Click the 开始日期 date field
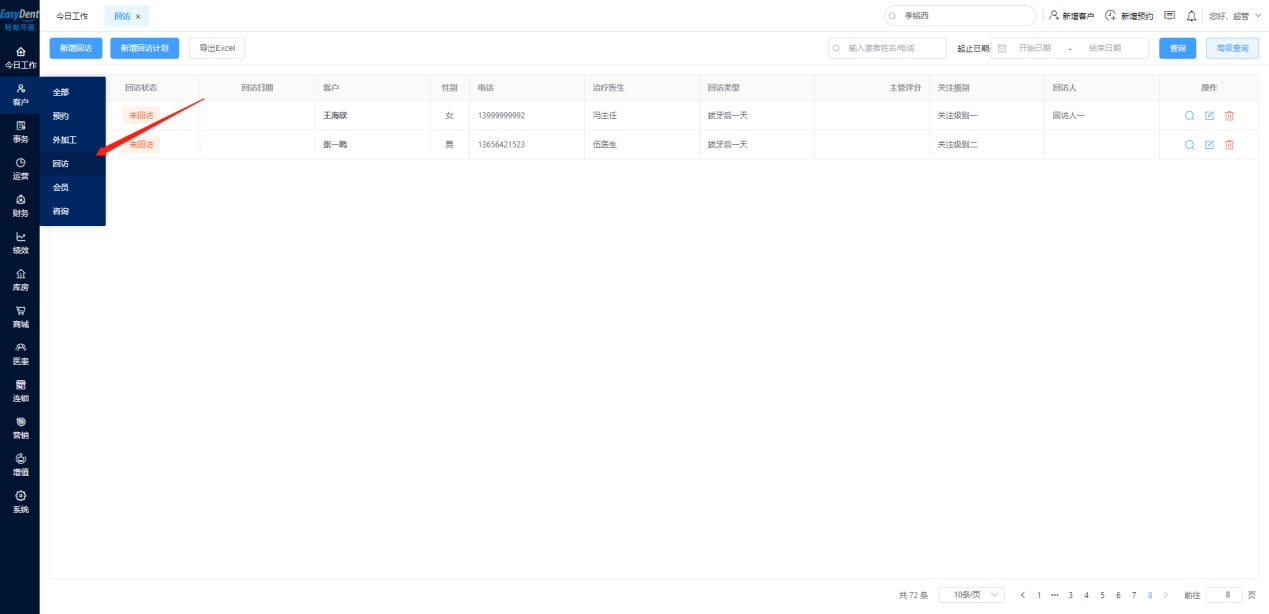Viewport: 1269px width, 614px height. 1035,48
